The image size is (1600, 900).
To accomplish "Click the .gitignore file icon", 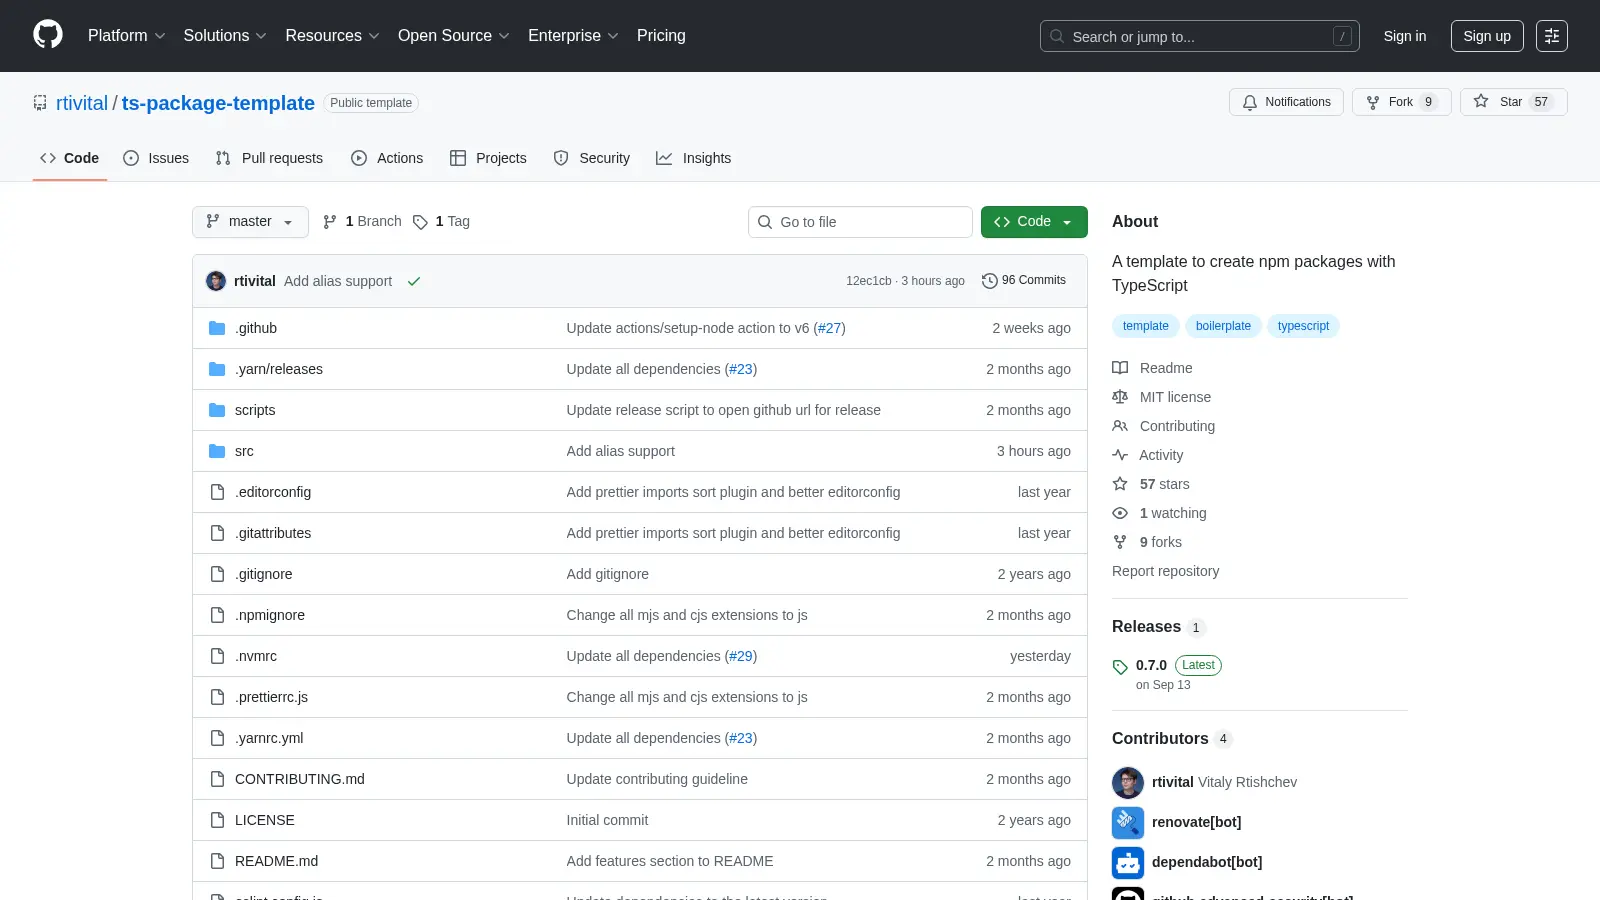I will 217,574.
